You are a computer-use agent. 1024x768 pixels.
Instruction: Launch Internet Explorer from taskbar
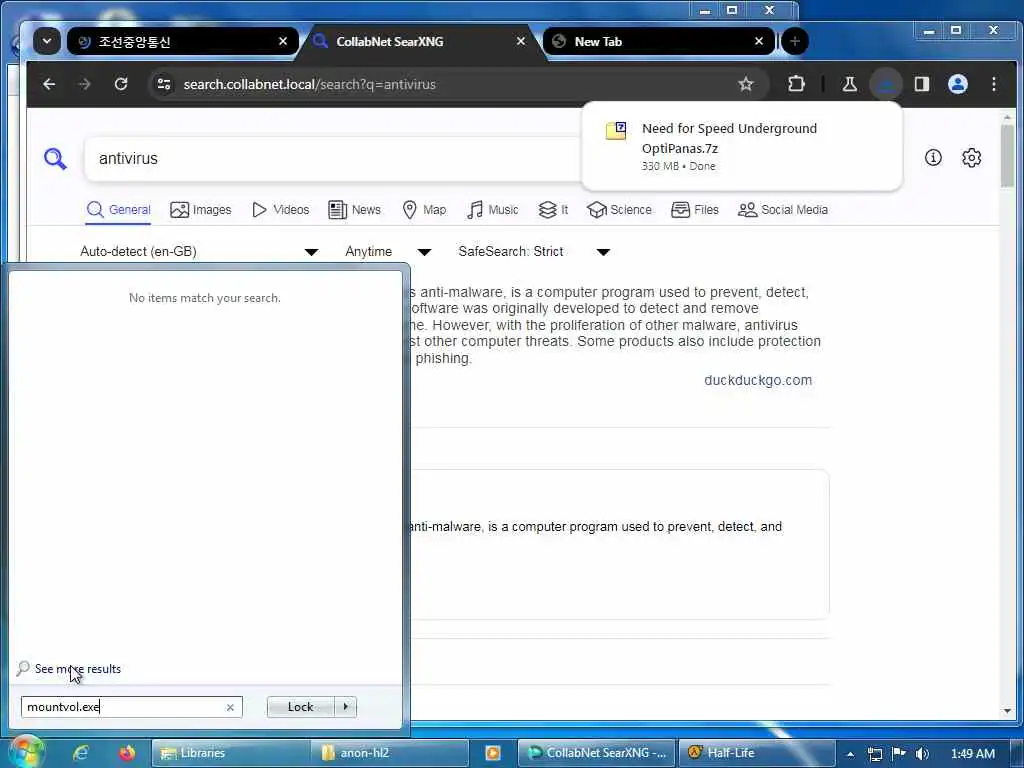[81, 753]
